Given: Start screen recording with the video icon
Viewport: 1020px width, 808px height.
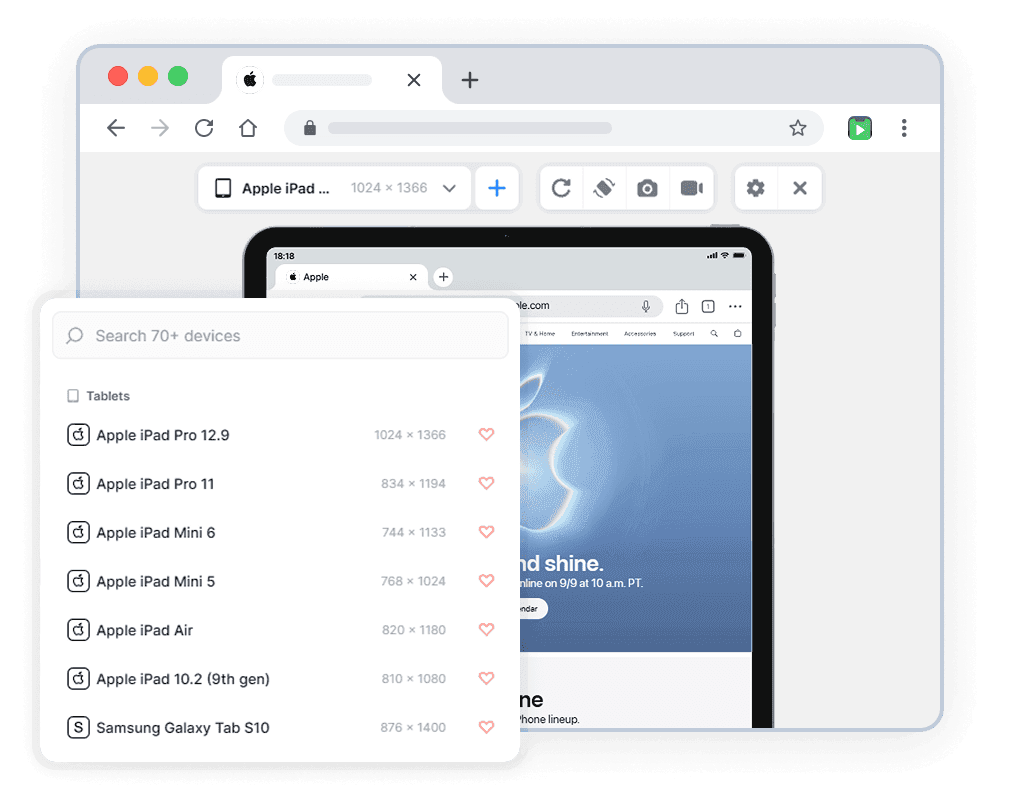Looking at the screenshot, I should click(691, 189).
